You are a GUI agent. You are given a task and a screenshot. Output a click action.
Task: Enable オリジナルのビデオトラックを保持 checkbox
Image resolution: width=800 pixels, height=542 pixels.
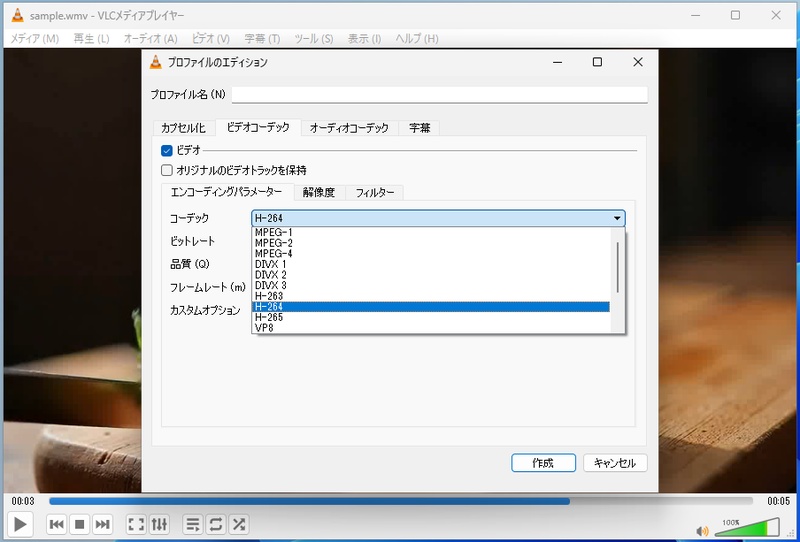tap(167, 170)
